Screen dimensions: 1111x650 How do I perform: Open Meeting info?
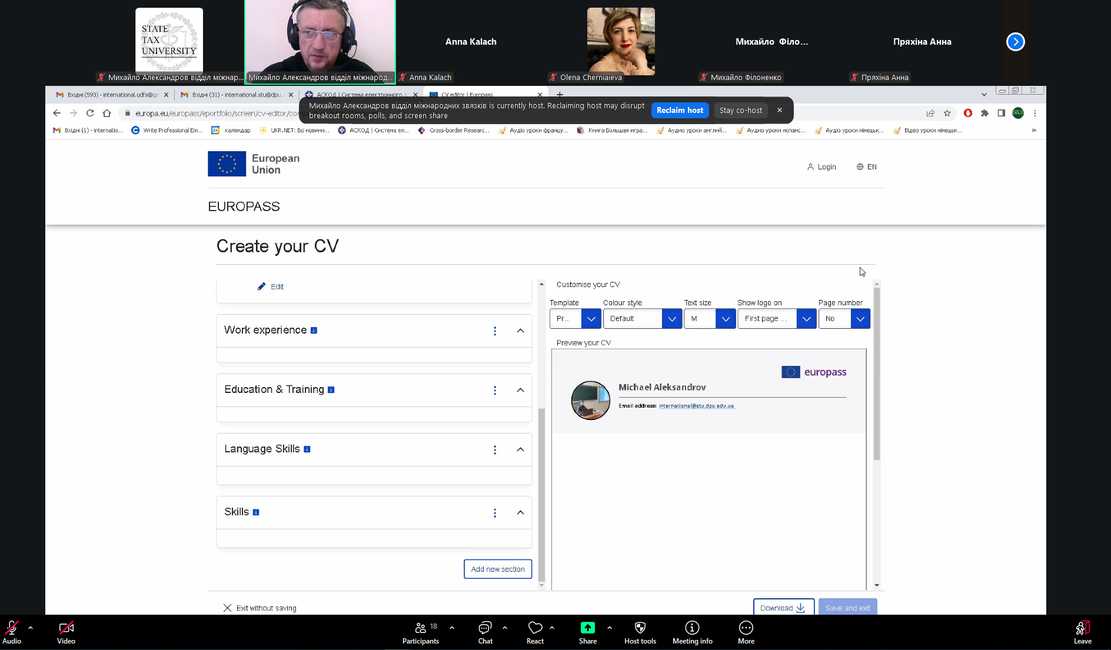[x=692, y=629]
